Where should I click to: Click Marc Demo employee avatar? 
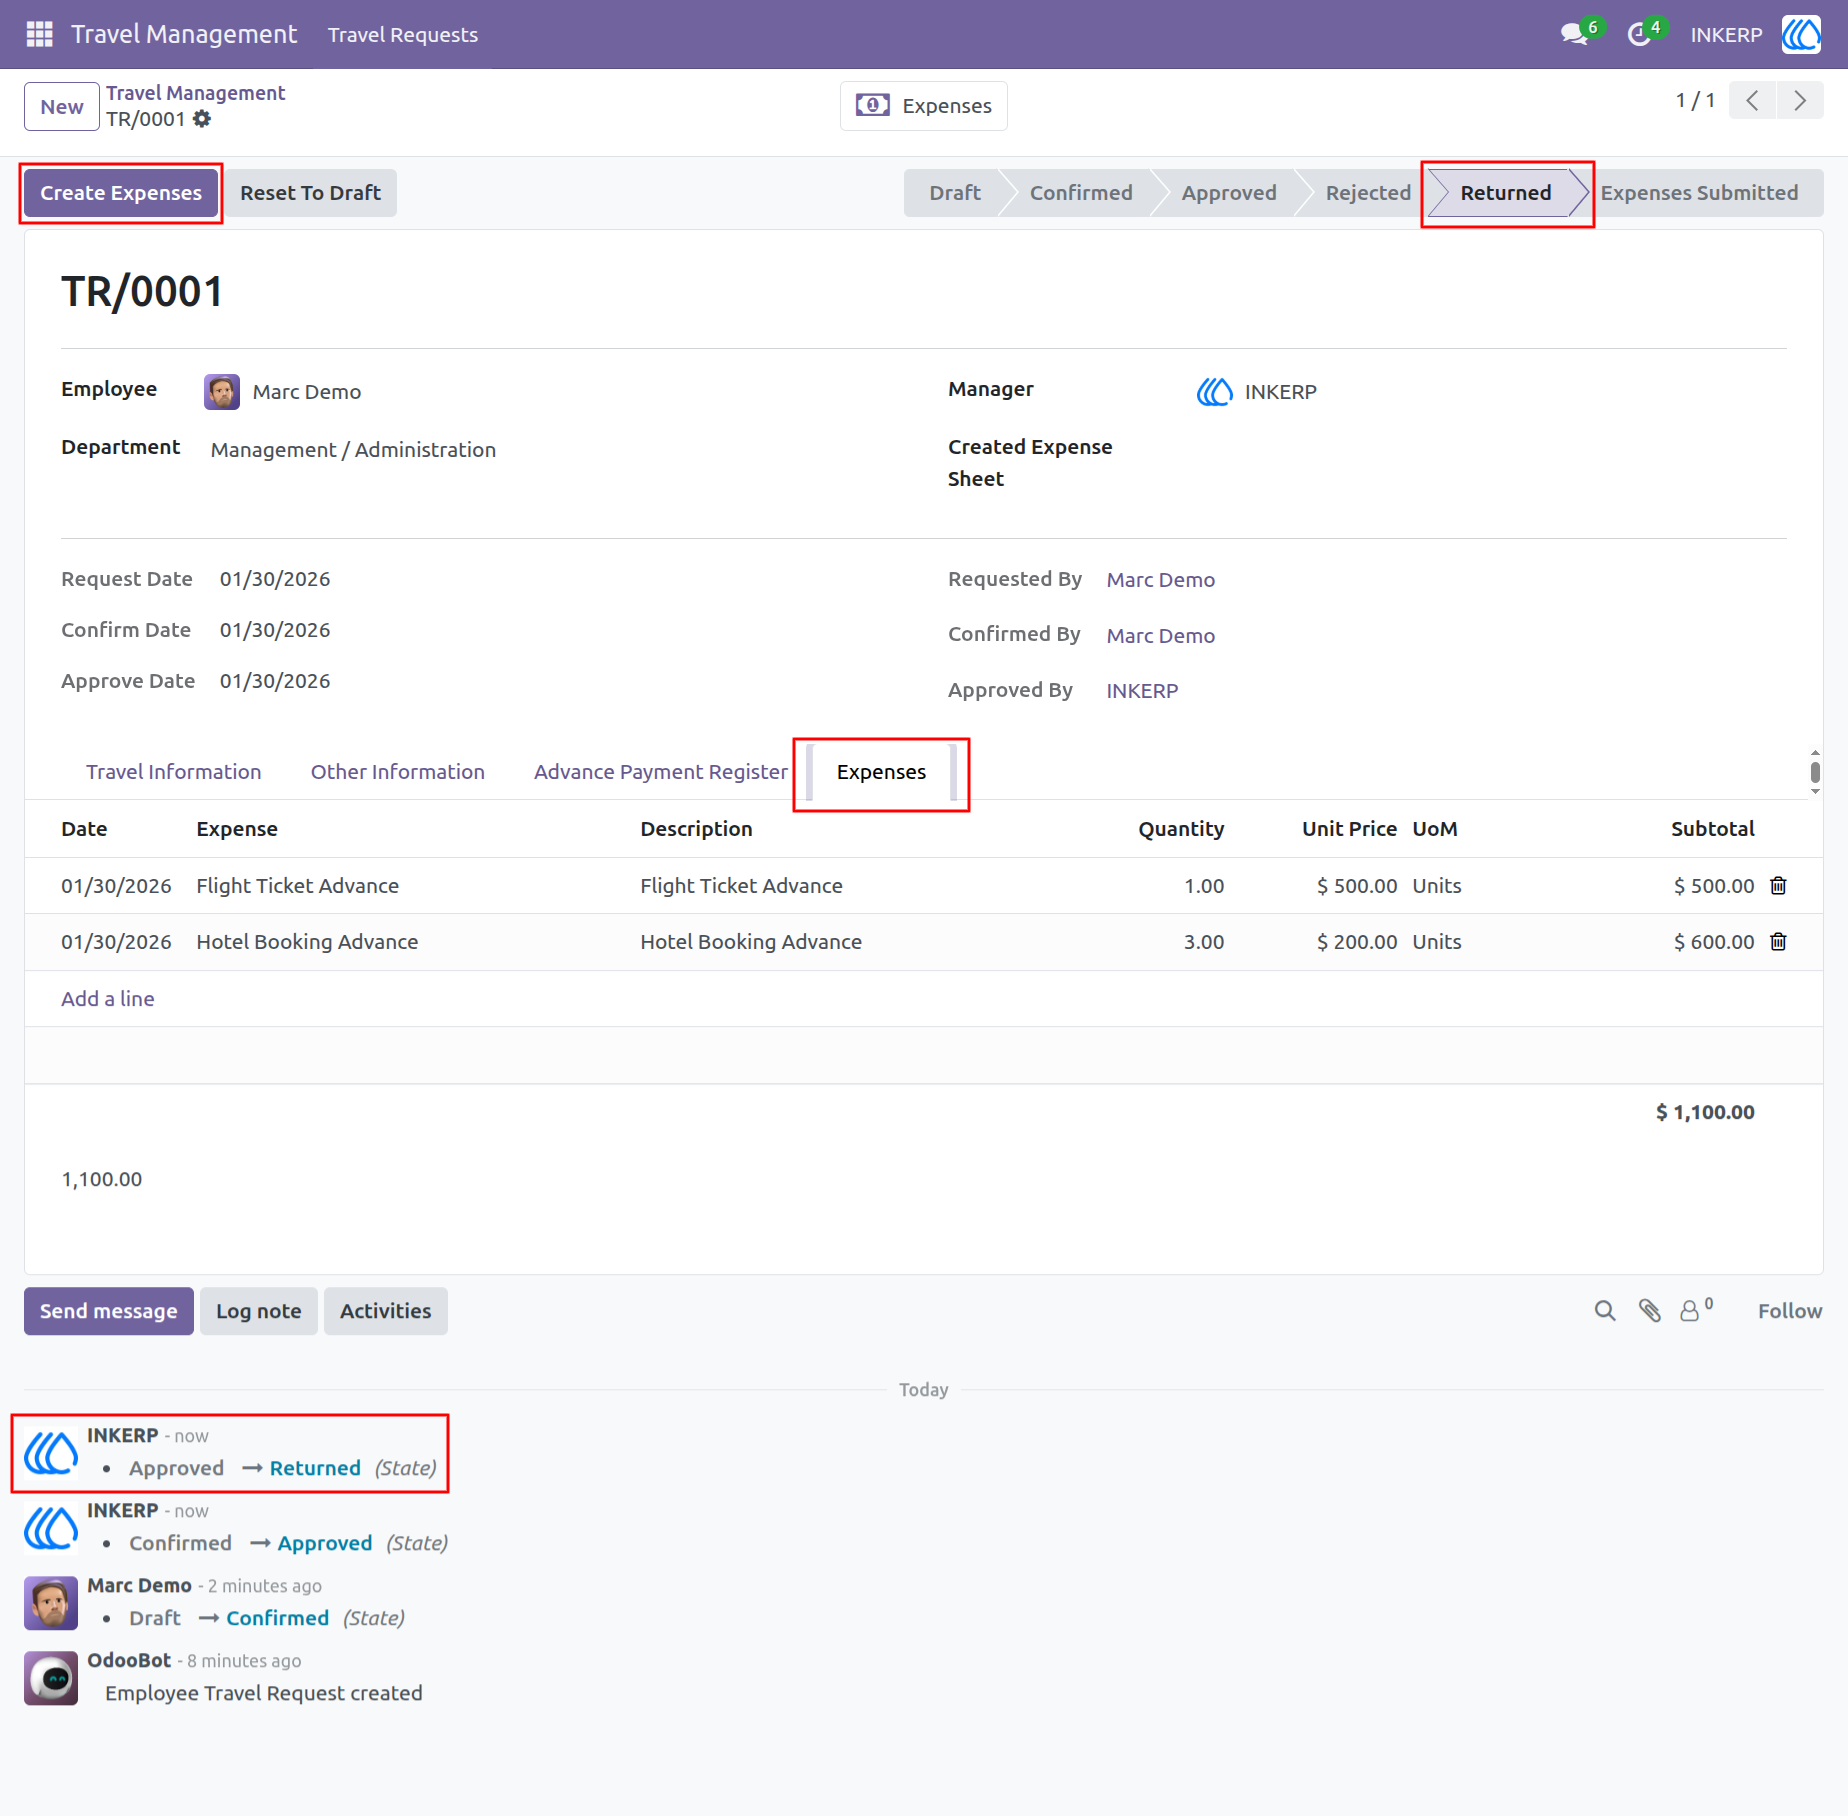click(222, 391)
